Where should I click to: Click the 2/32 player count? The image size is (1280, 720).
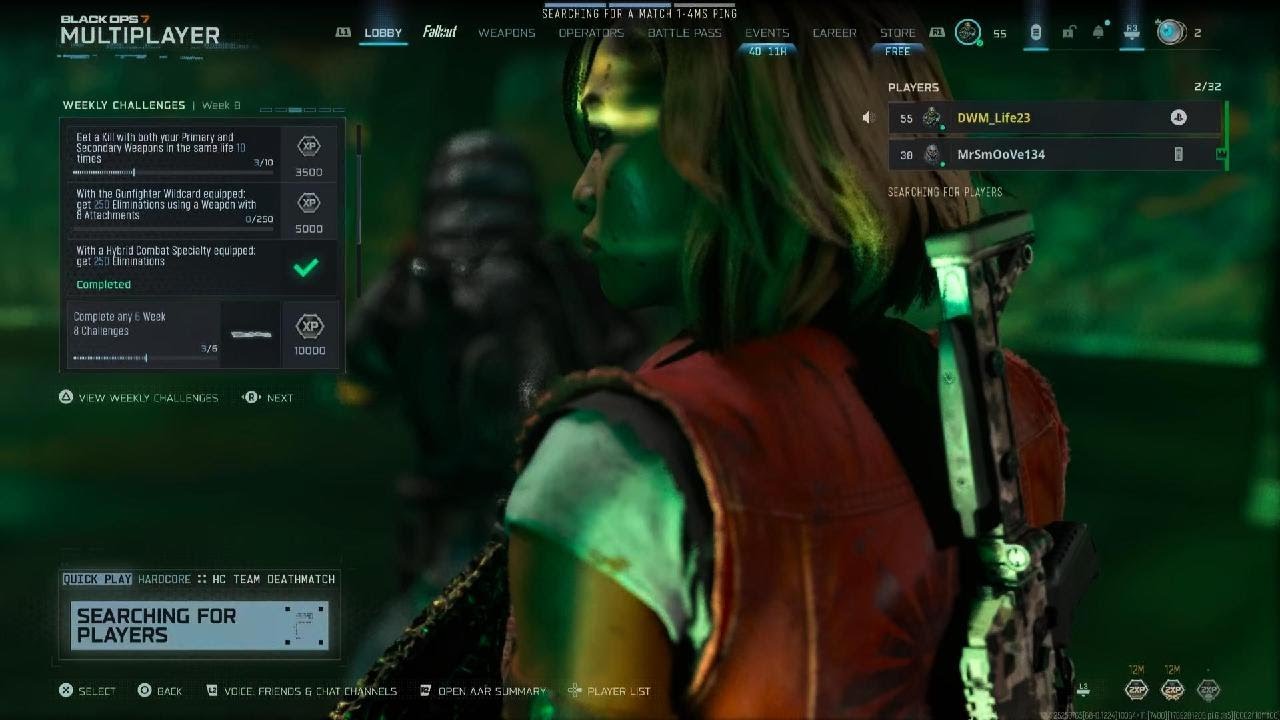[1208, 88]
